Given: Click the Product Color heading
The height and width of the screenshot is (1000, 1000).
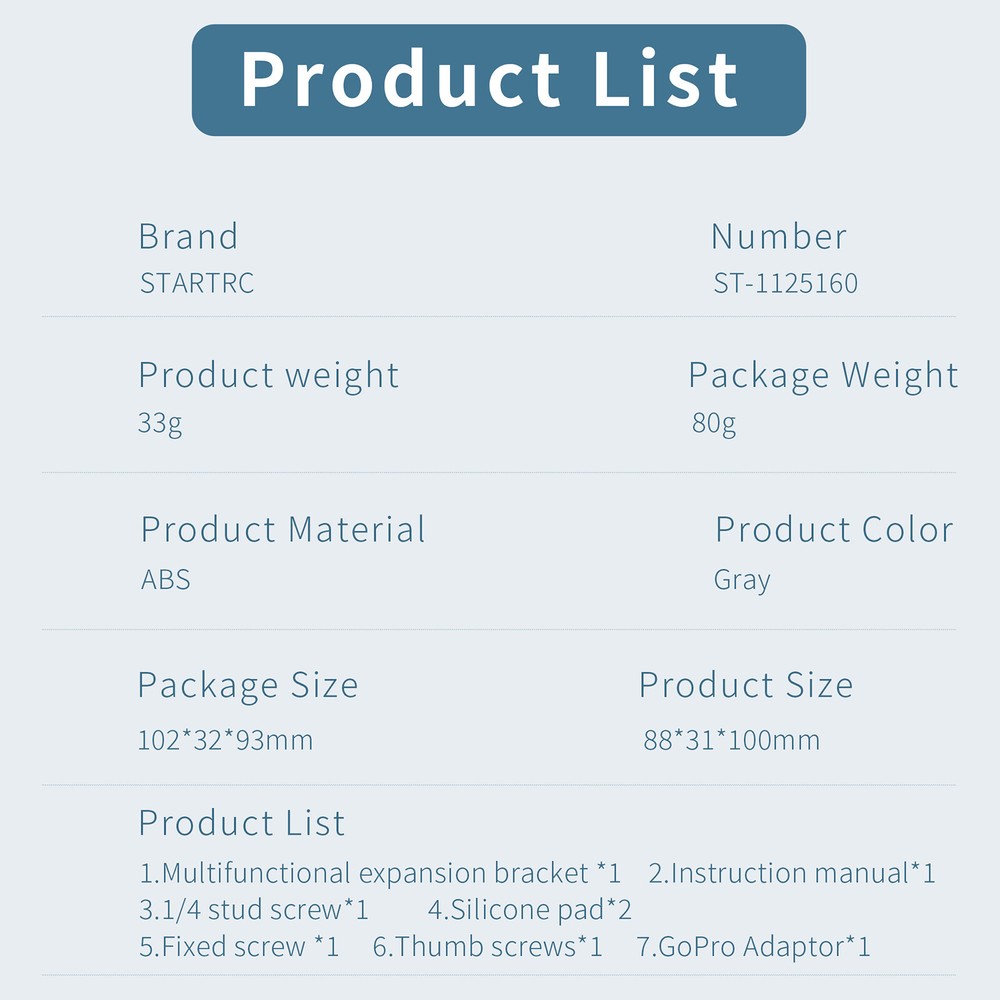Looking at the screenshot, I should [834, 530].
